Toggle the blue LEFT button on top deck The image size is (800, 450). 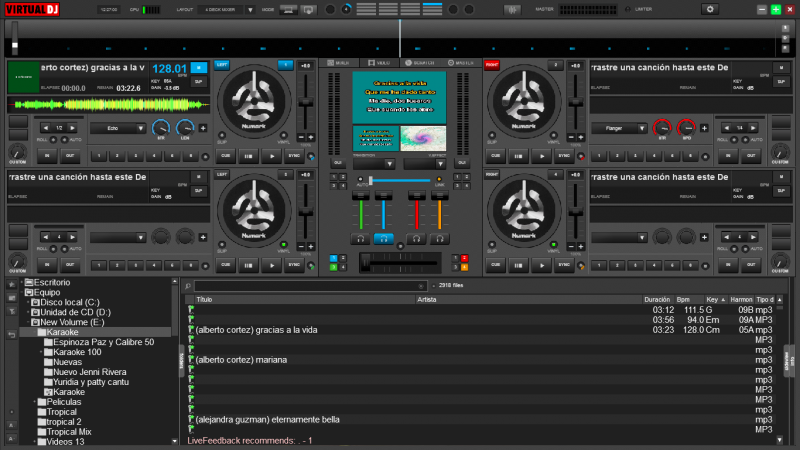222,64
